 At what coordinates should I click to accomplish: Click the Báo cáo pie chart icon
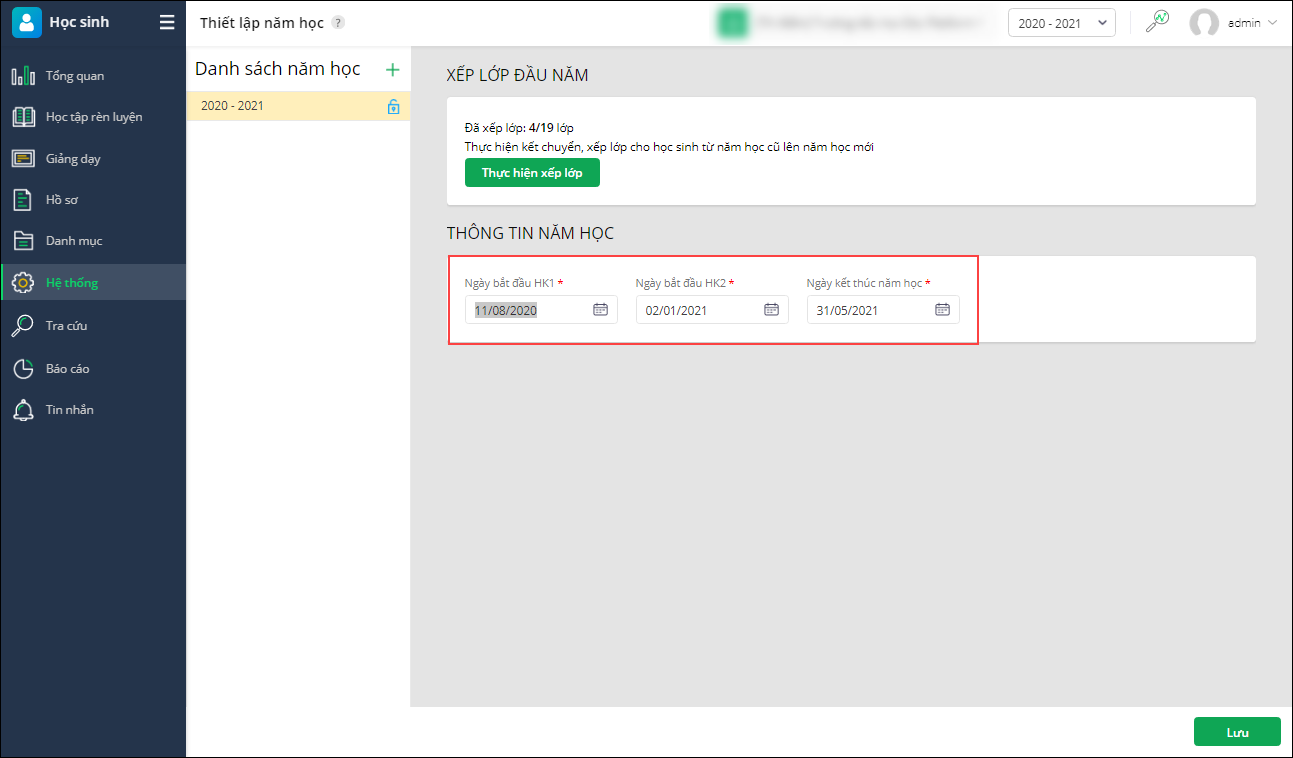coord(23,369)
